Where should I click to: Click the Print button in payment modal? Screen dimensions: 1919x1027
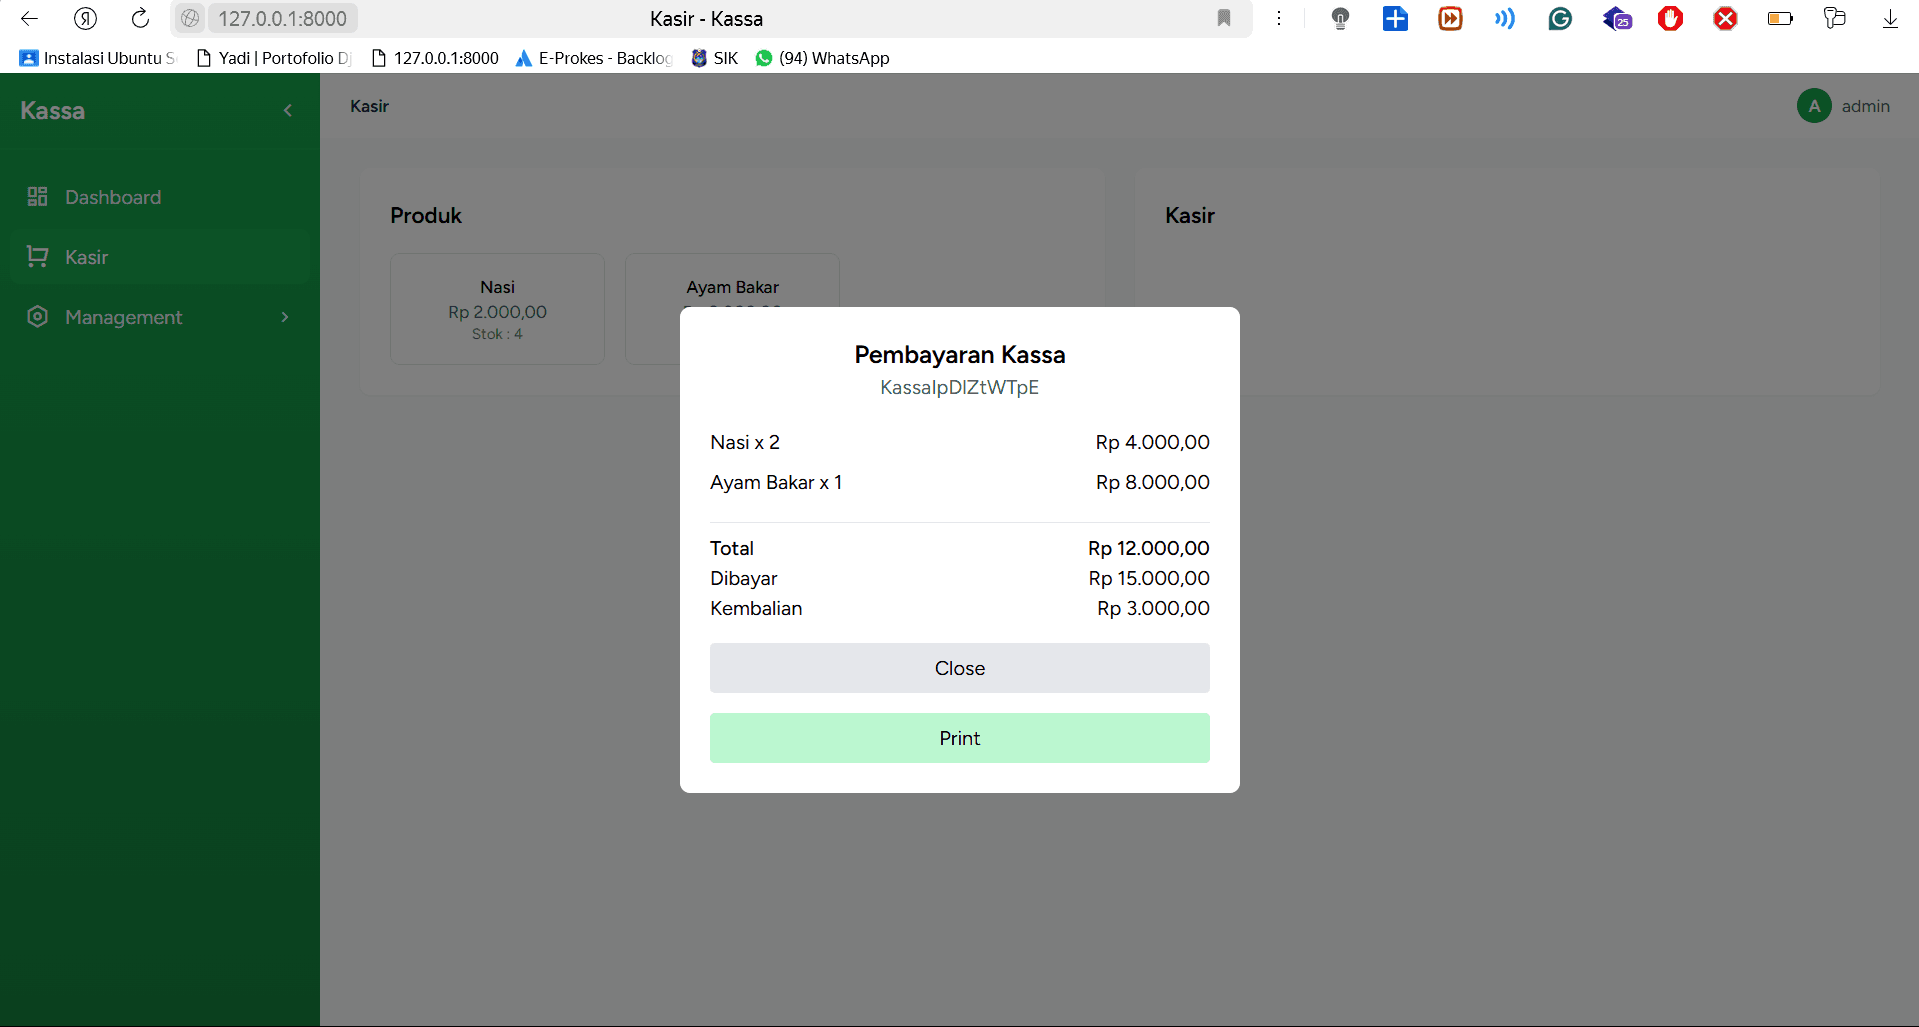click(x=959, y=738)
